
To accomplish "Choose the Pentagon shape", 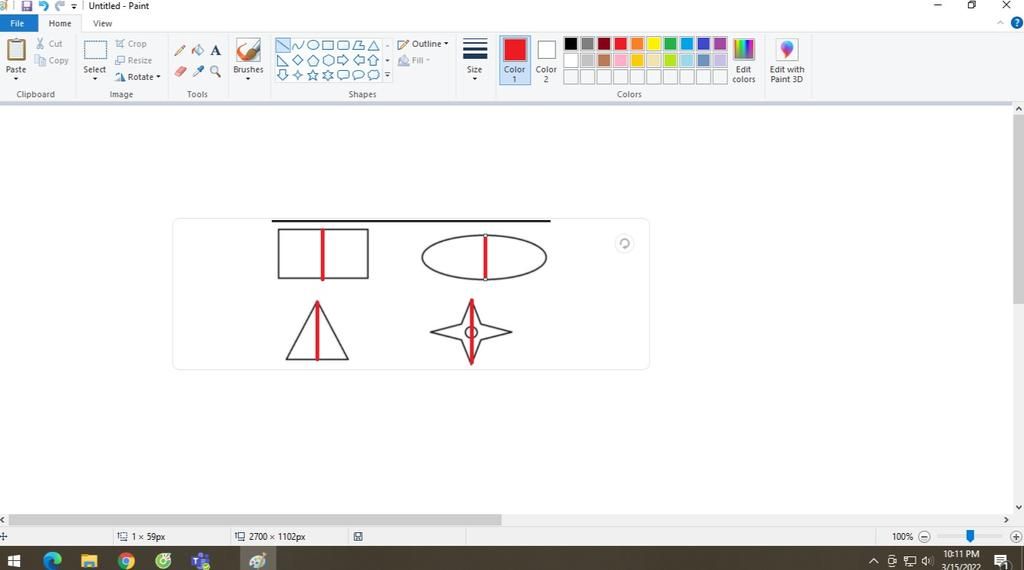I will 313,60.
